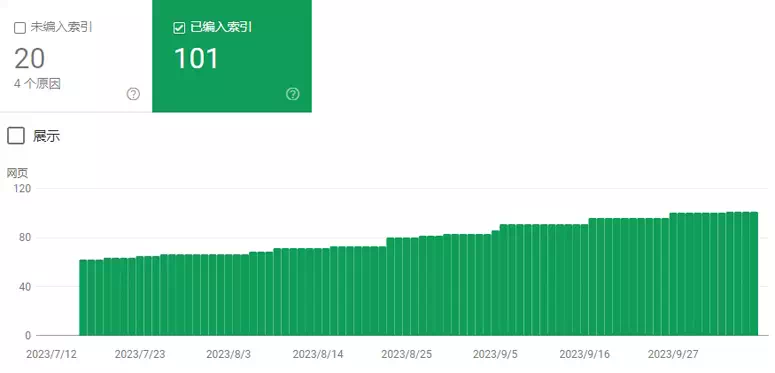775x373 pixels.
Task: Click the 已编入索引 label text
Action: (221, 28)
